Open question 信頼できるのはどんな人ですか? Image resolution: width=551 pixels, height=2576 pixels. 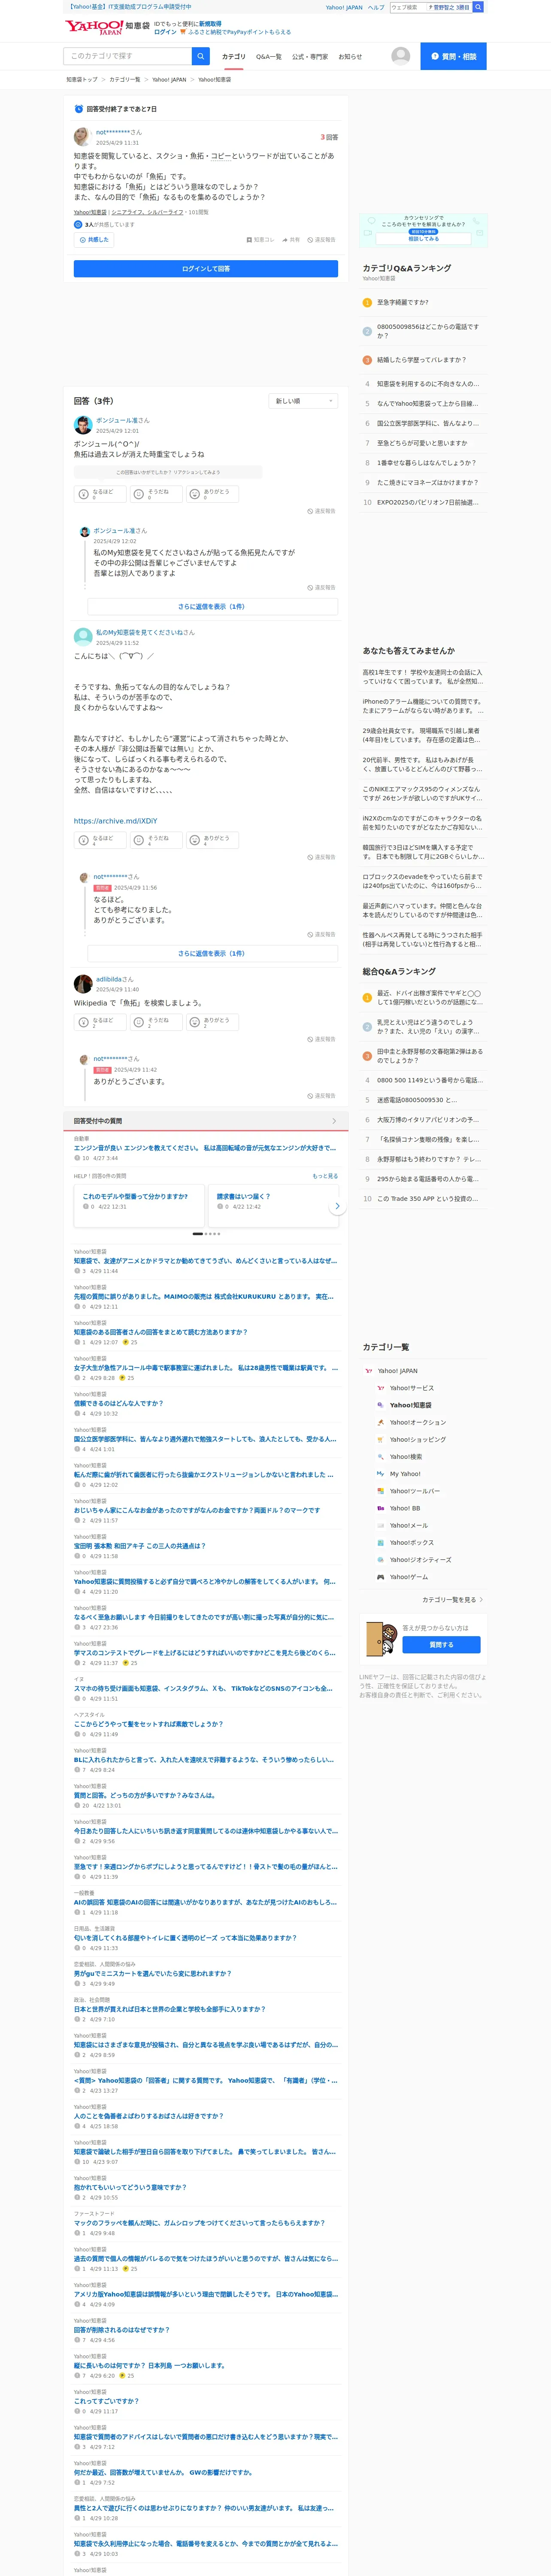pos(118,1403)
